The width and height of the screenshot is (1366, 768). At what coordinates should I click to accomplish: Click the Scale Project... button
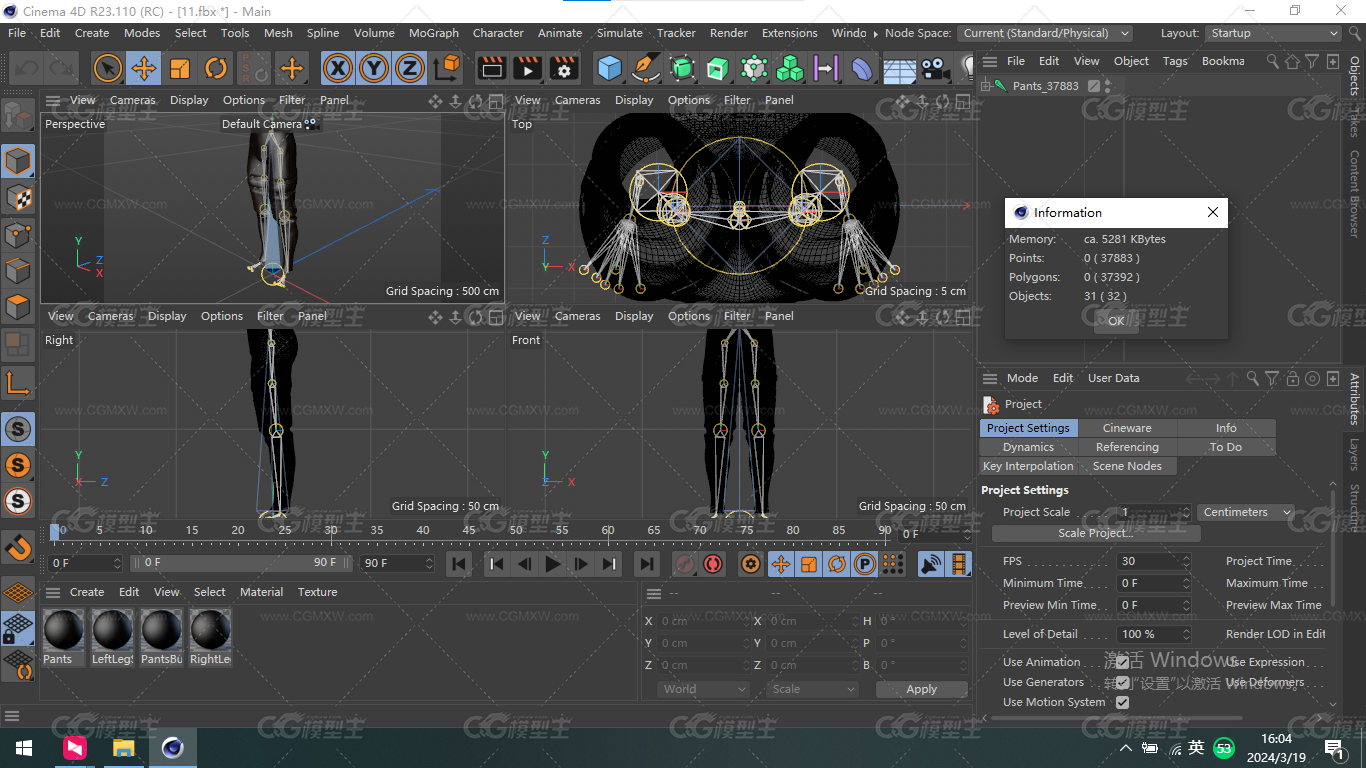point(1096,533)
